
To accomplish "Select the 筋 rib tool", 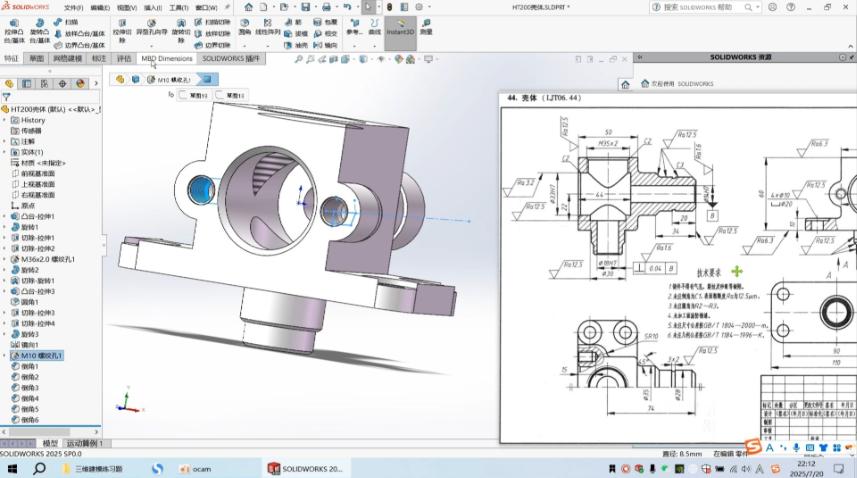I will click(294, 22).
